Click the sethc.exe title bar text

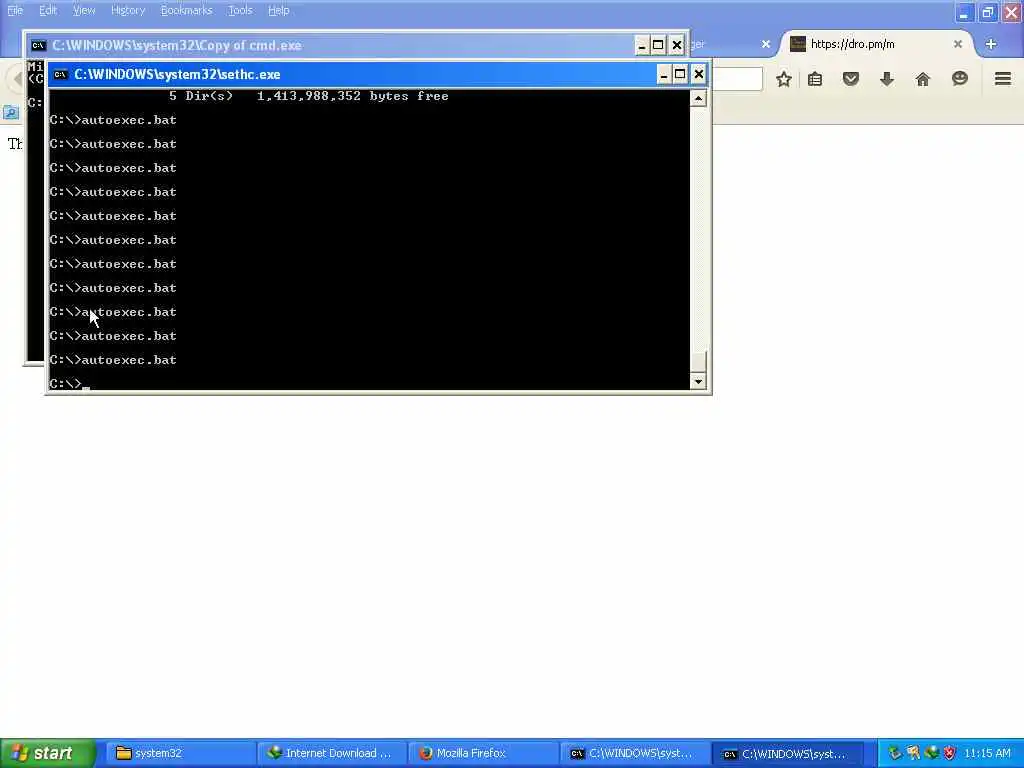pos(177,74)
